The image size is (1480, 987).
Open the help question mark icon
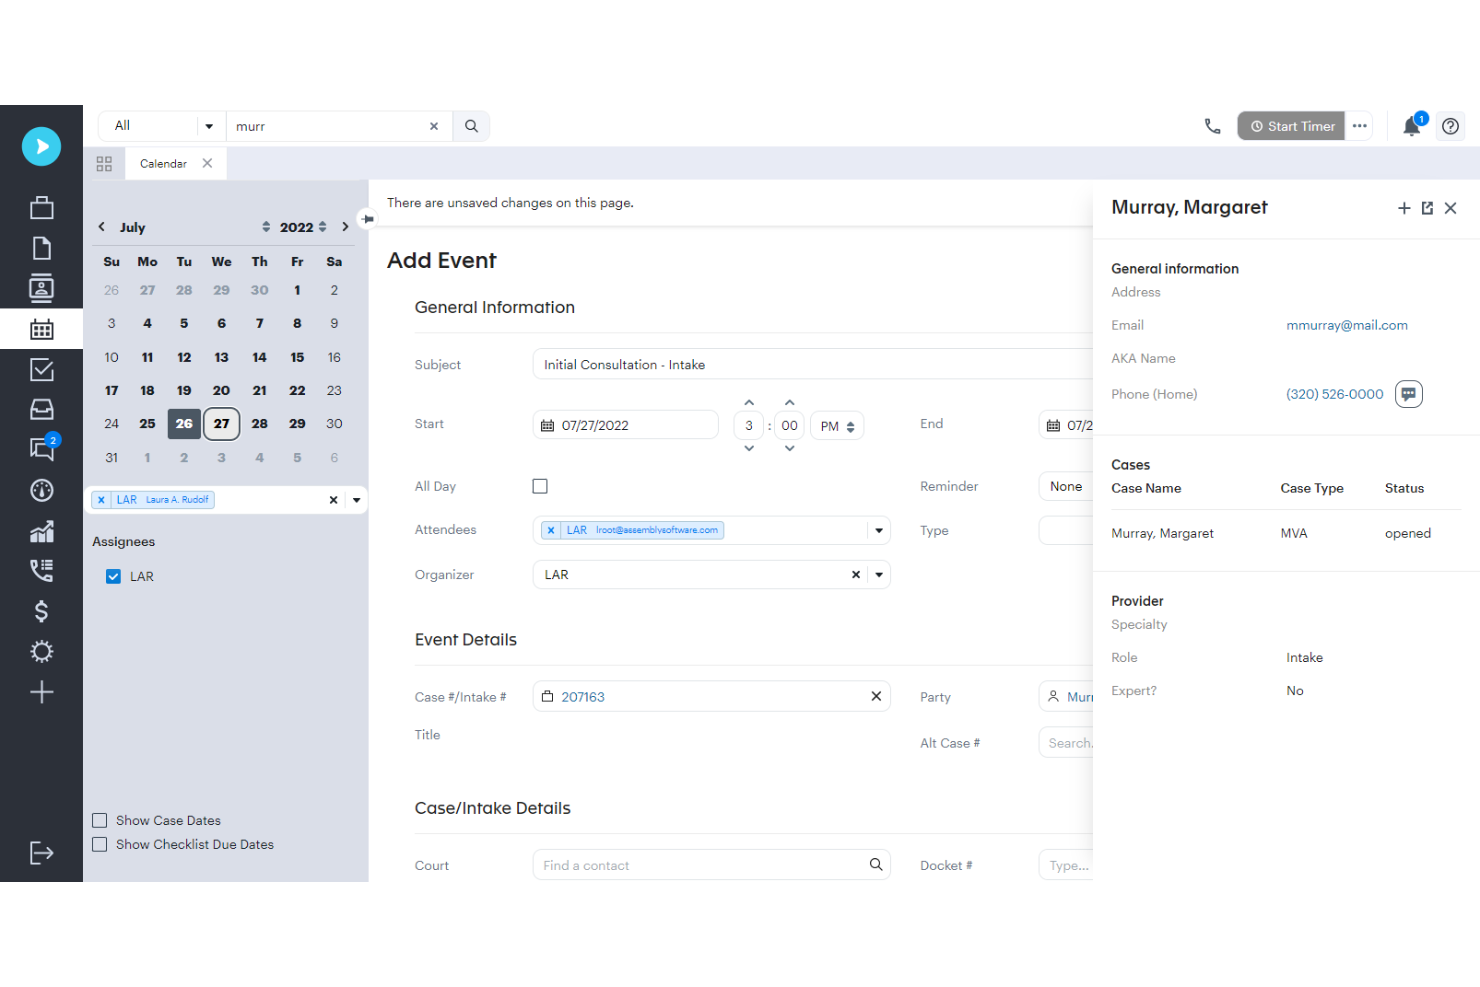pos(1451,126)
